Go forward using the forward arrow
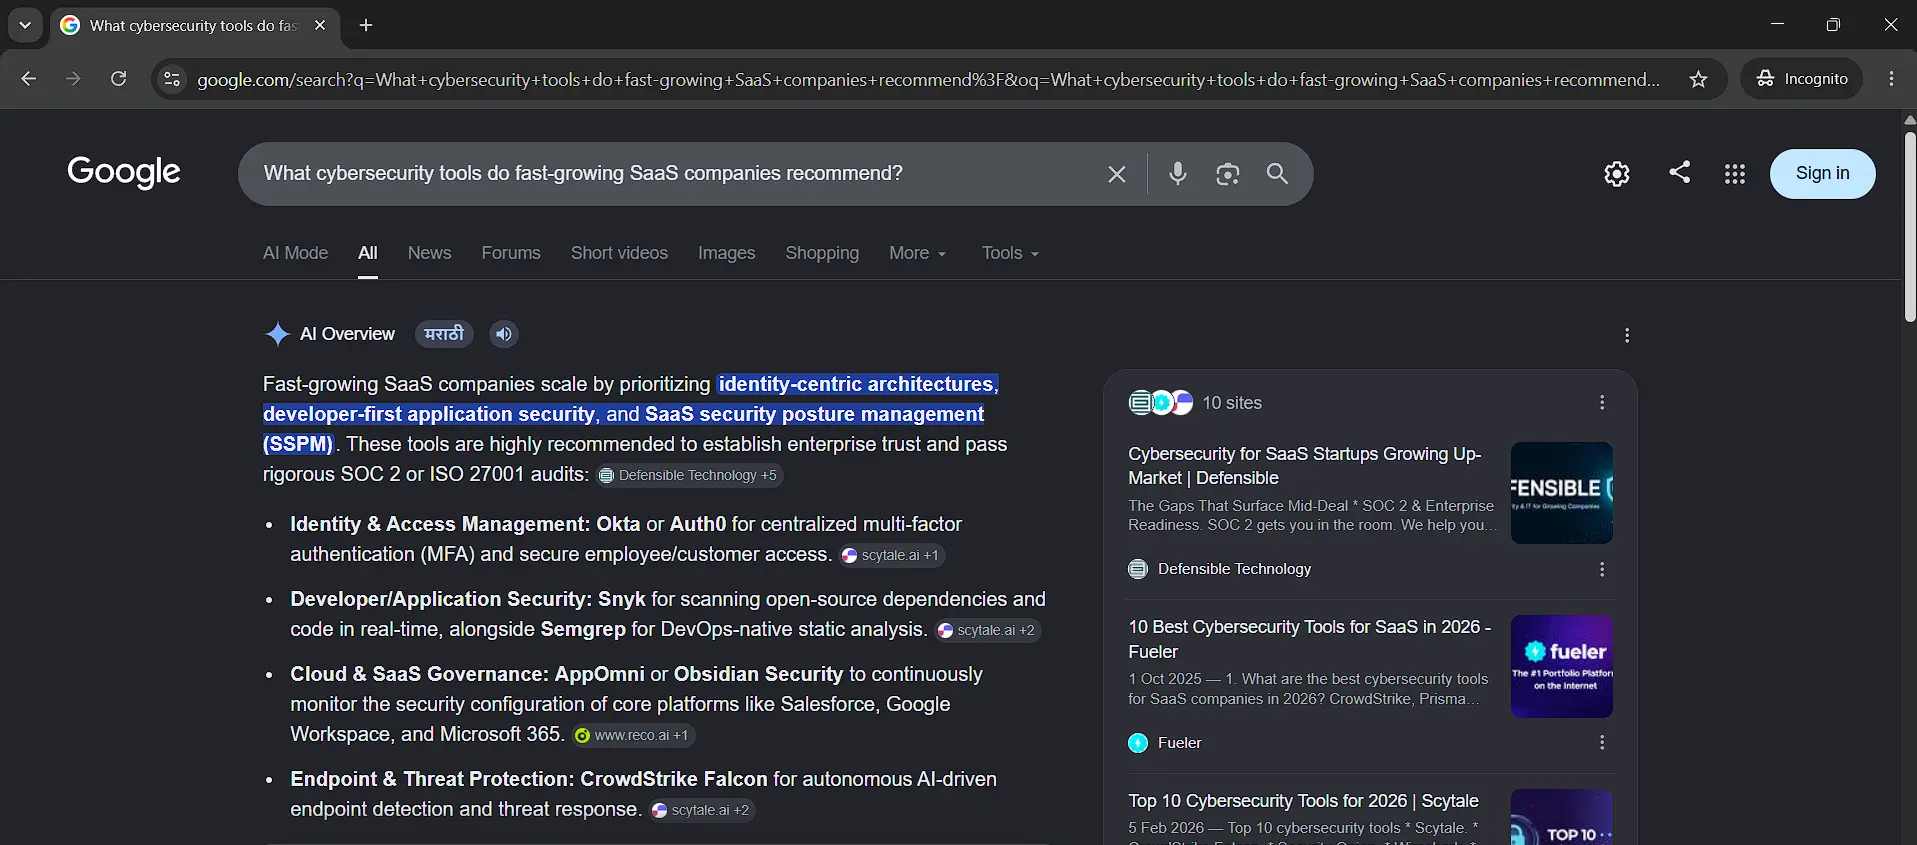Screen dimensions: 1917x845 73,79
